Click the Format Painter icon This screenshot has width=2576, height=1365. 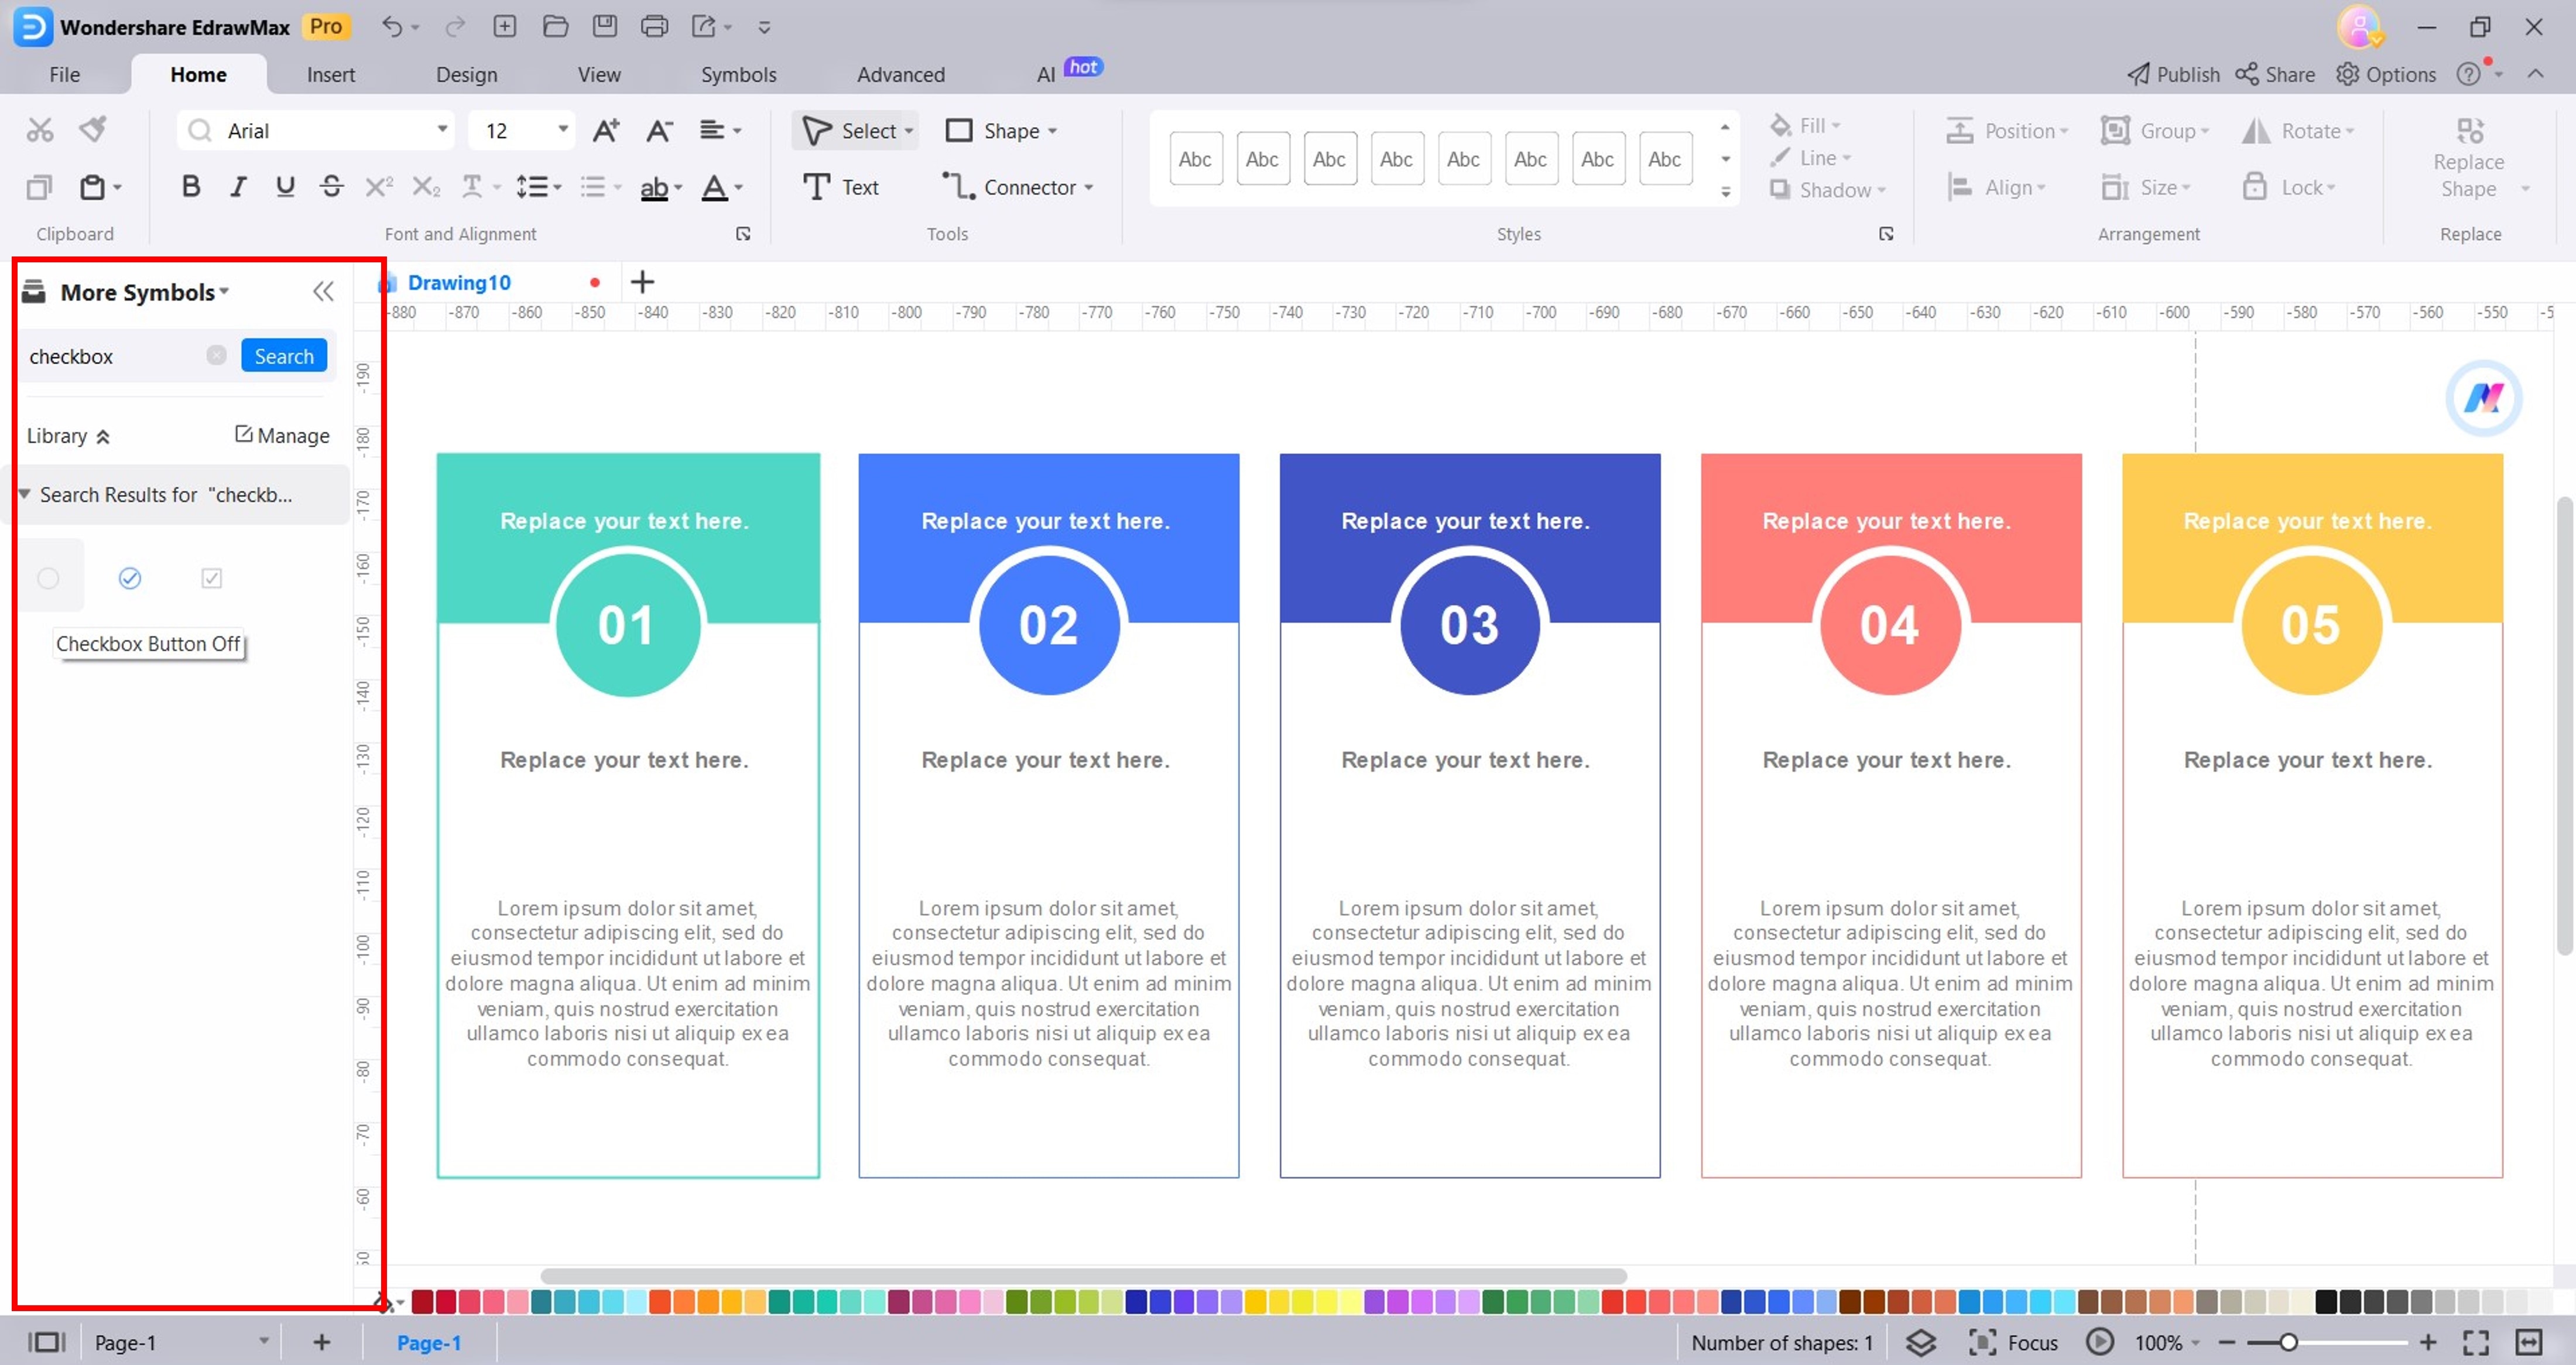coord(93,129)
